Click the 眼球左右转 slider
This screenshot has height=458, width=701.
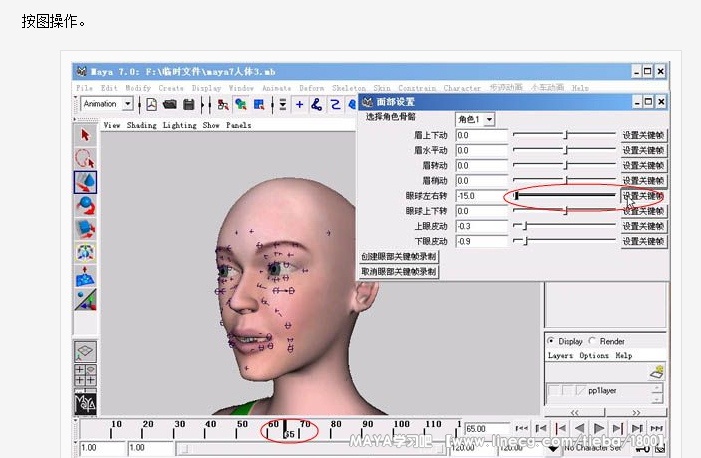[x=564, y=195]
